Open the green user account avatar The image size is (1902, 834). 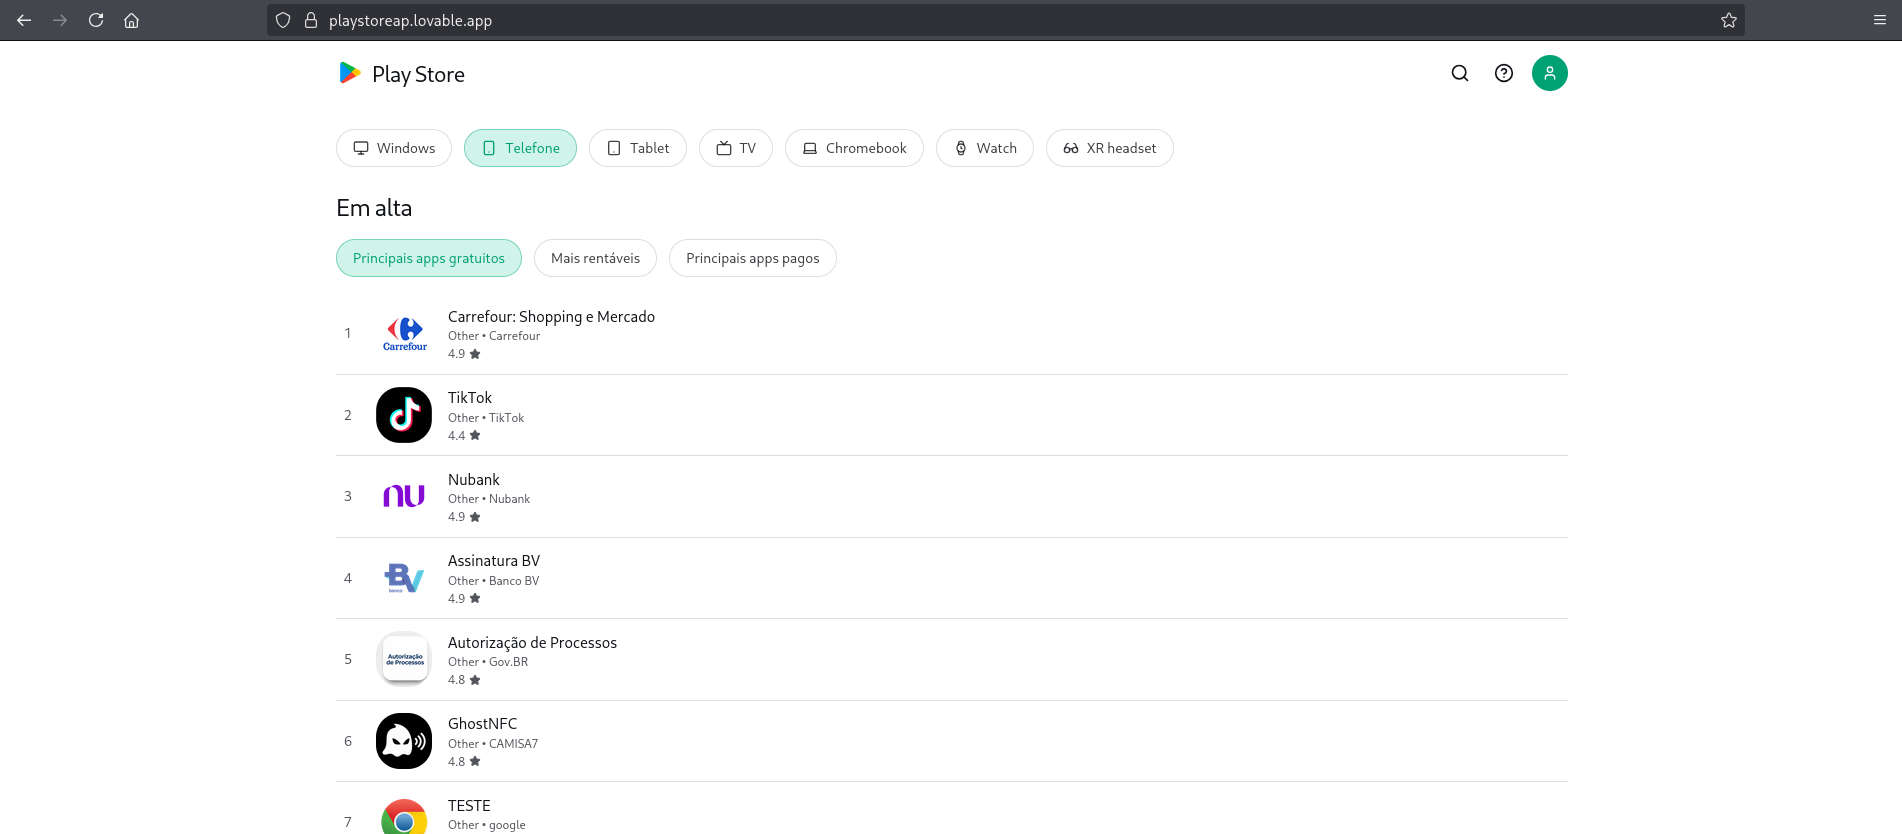pyautogui.click(x=1550, y=73)
